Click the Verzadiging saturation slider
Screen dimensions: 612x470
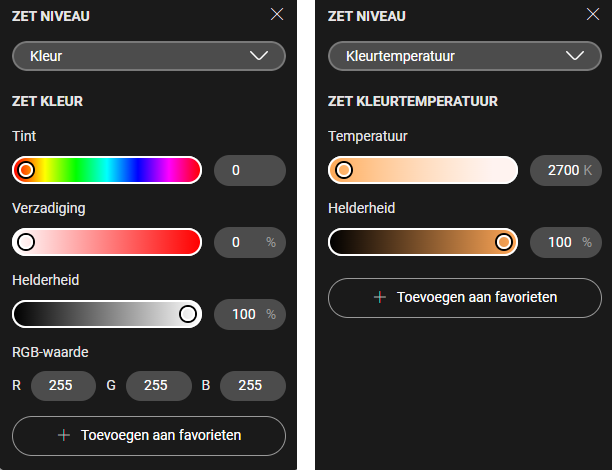[x=107, y=242]
